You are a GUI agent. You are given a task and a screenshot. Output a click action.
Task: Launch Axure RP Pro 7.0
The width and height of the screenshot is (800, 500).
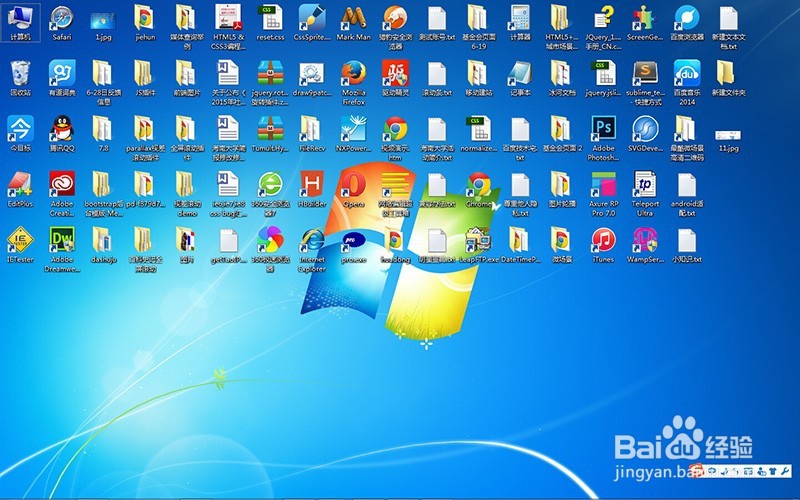coord(604,194)
